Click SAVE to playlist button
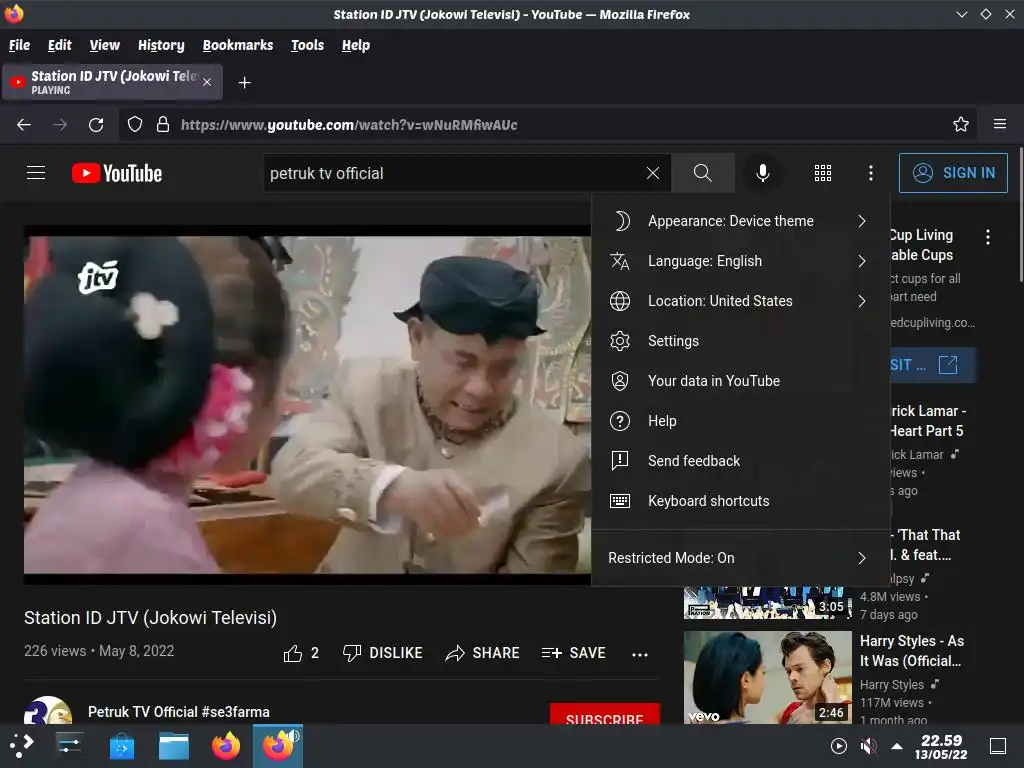This screenshot has width=1024, height=768. click(573, 653)
